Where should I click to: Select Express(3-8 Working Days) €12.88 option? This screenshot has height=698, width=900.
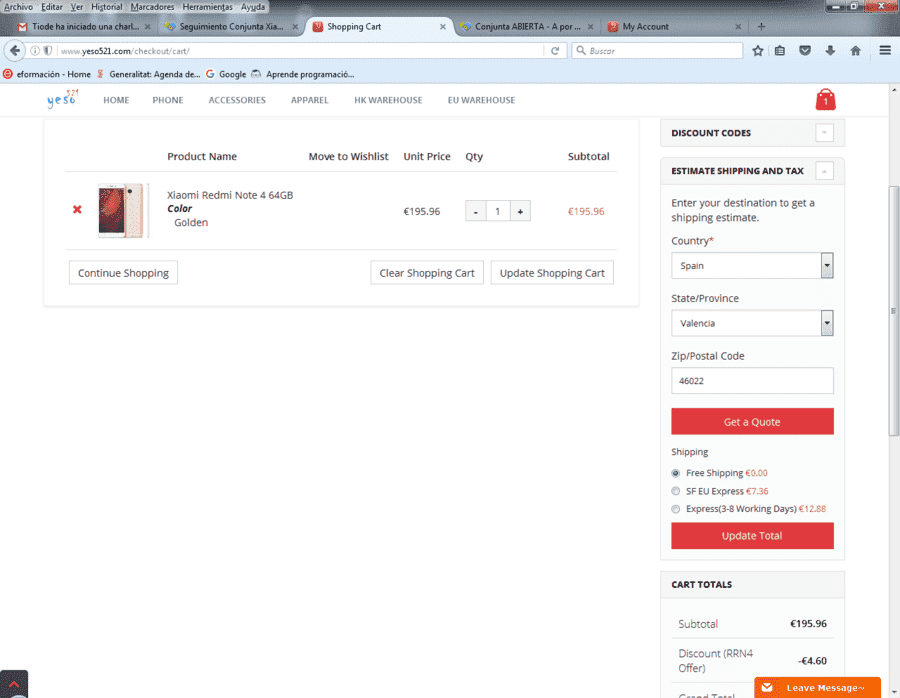coord(676,509)
